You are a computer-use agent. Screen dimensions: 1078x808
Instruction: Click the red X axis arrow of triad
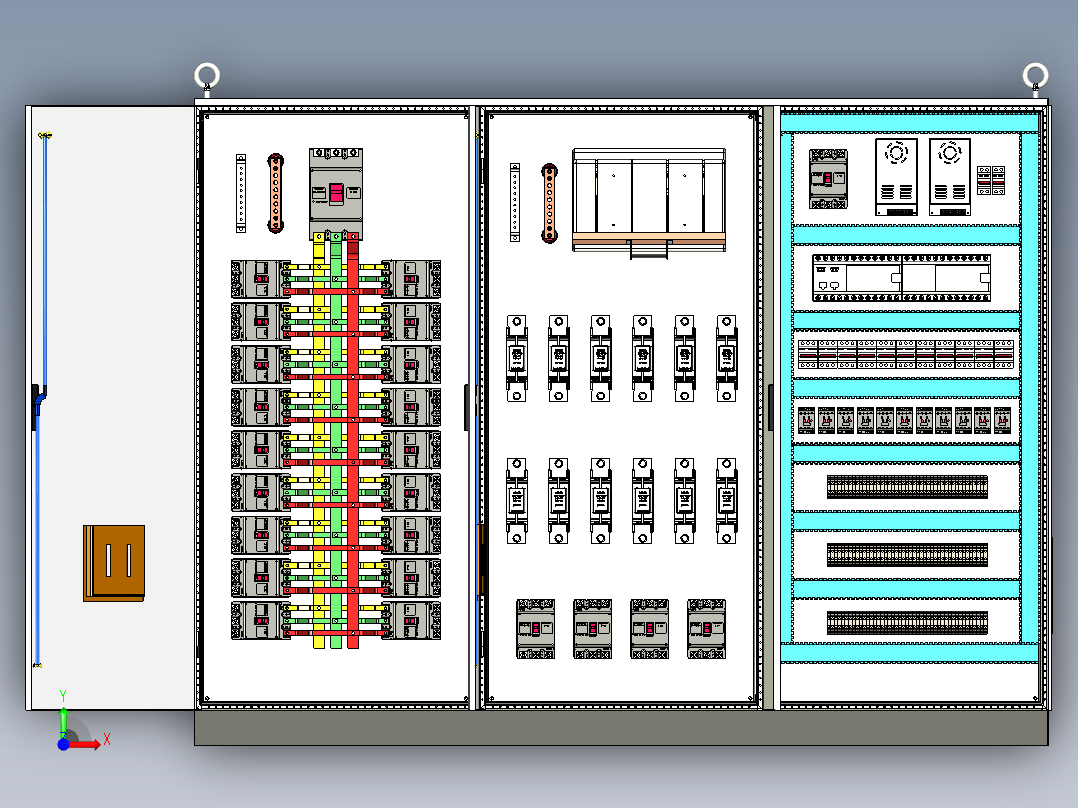[x=85, y=744]
